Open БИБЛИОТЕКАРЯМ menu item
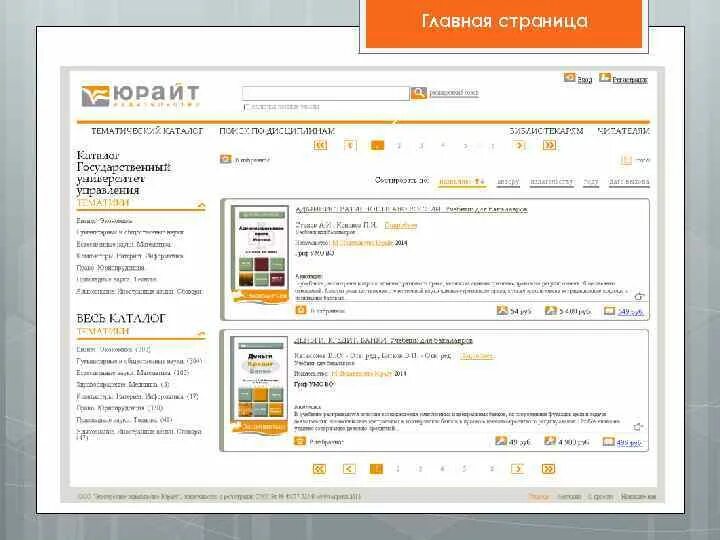720x540 pixels. pyautogui.click(x=546, y=131)
